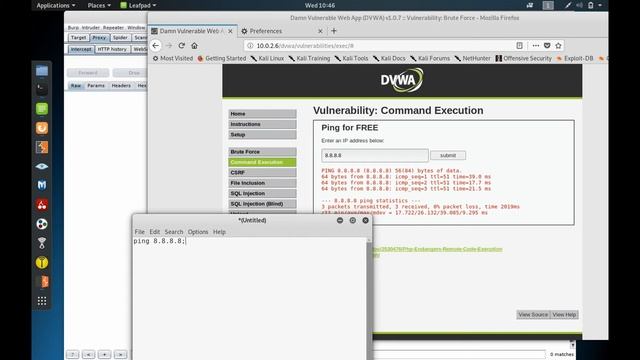Click in the Leafpad text area

coord(249,298)
